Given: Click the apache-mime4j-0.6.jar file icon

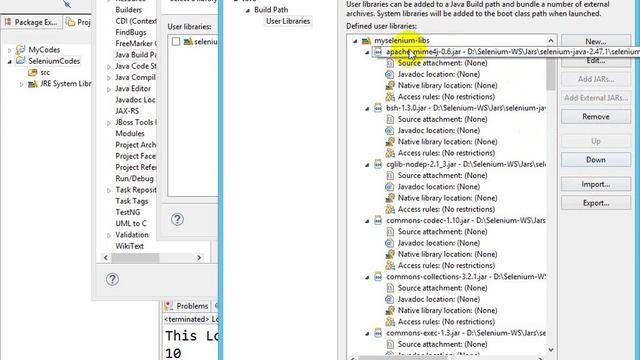Looking at the screenshot, I should (x=378, y=52).
